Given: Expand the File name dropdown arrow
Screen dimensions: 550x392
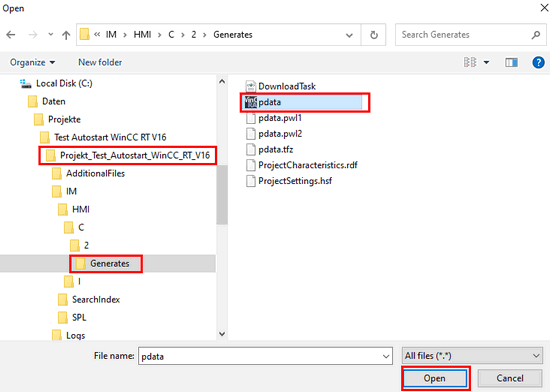Looking at the screenshot, I should pyautogui.click(x=386, y=357).
